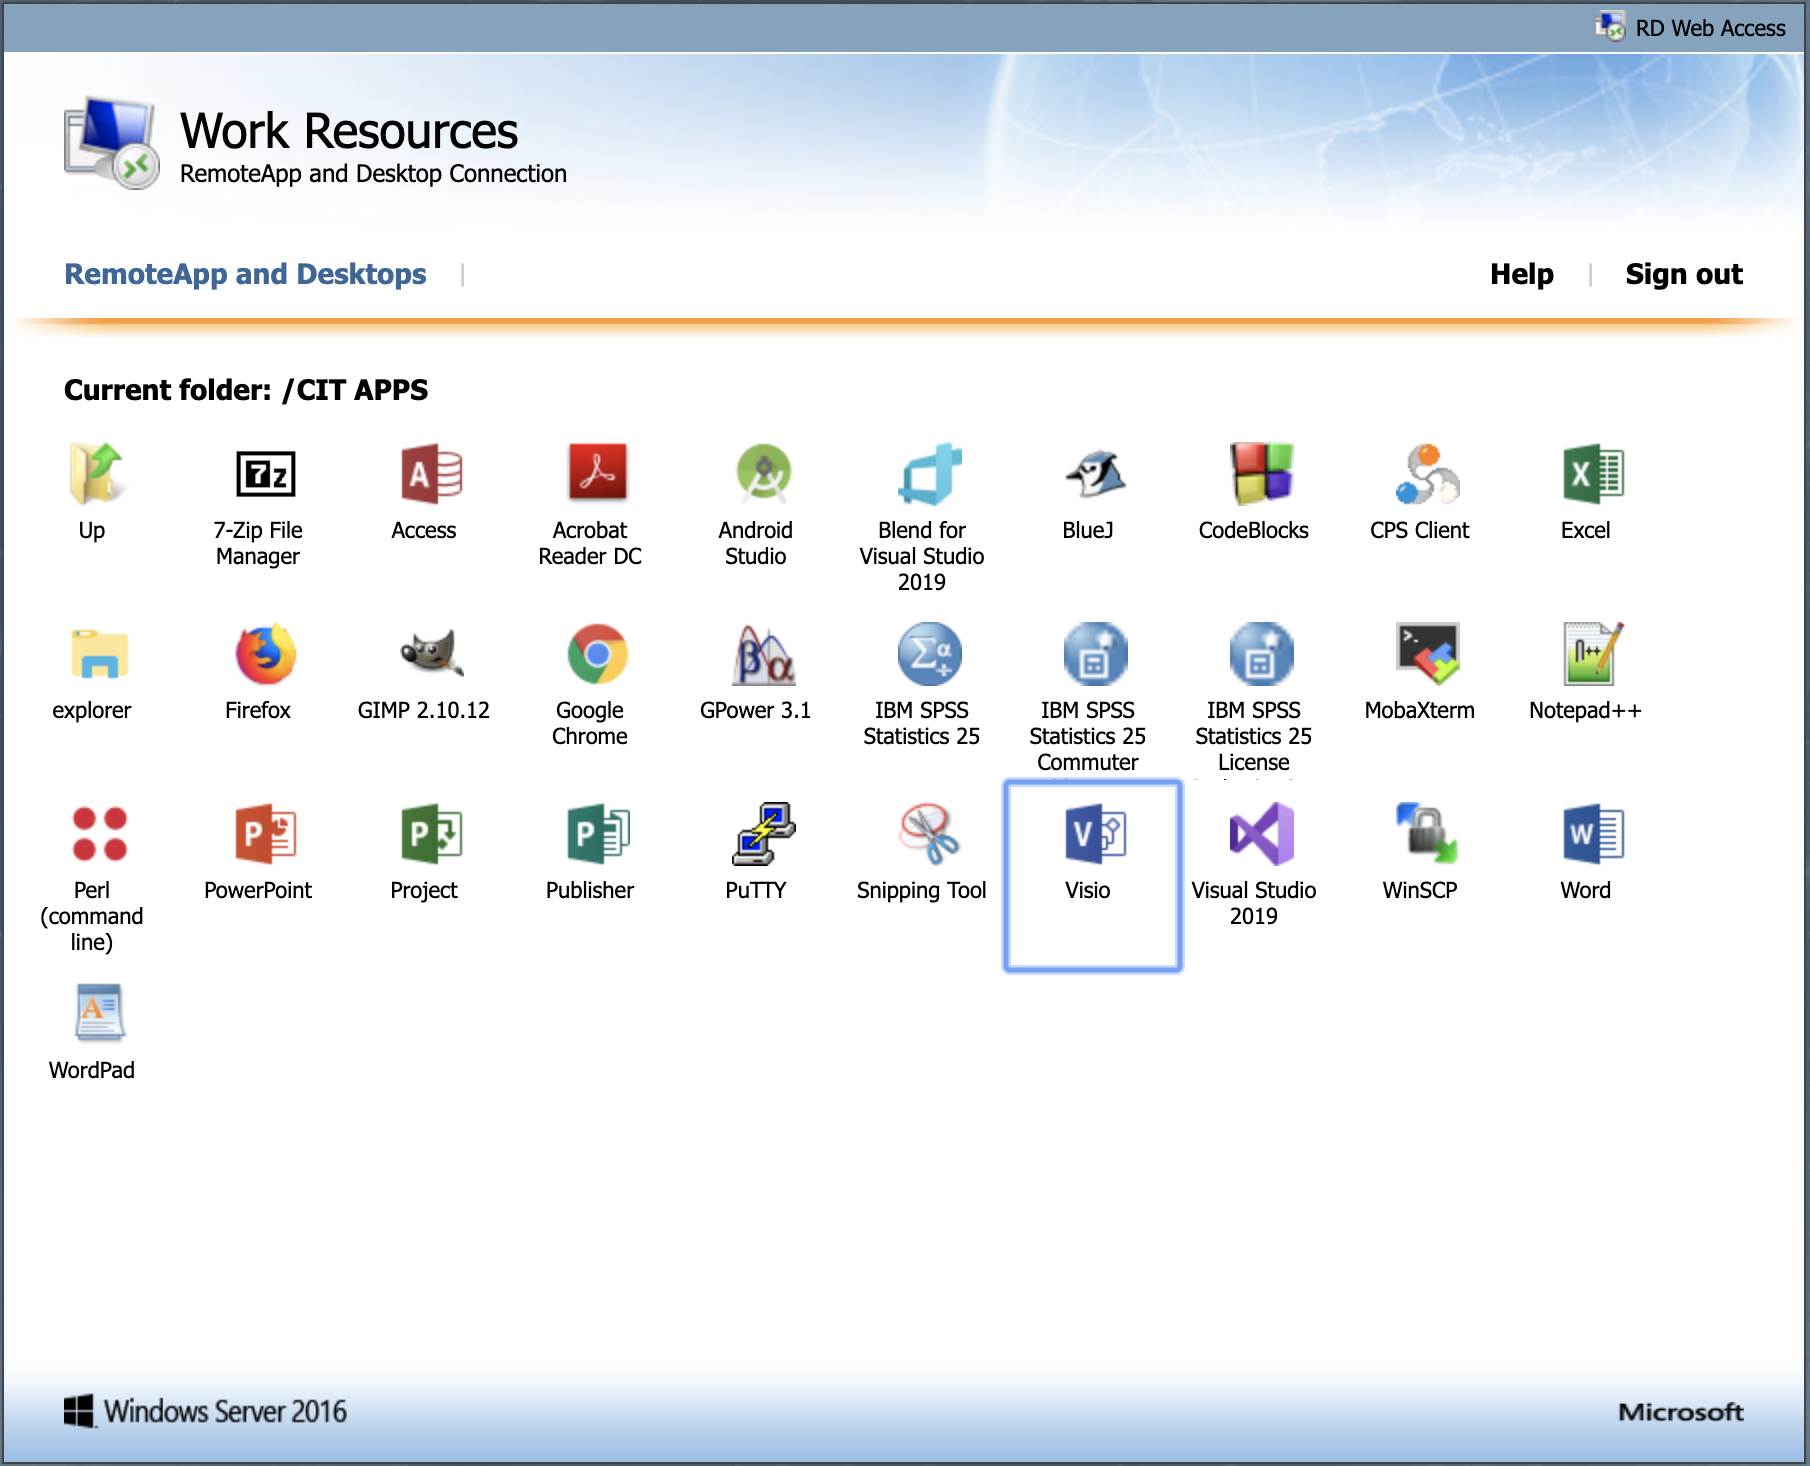This screenshot has height=1466, width=1810.
Task: Launch IBM SPSS Statistics 25
Action: click(922, 685)
